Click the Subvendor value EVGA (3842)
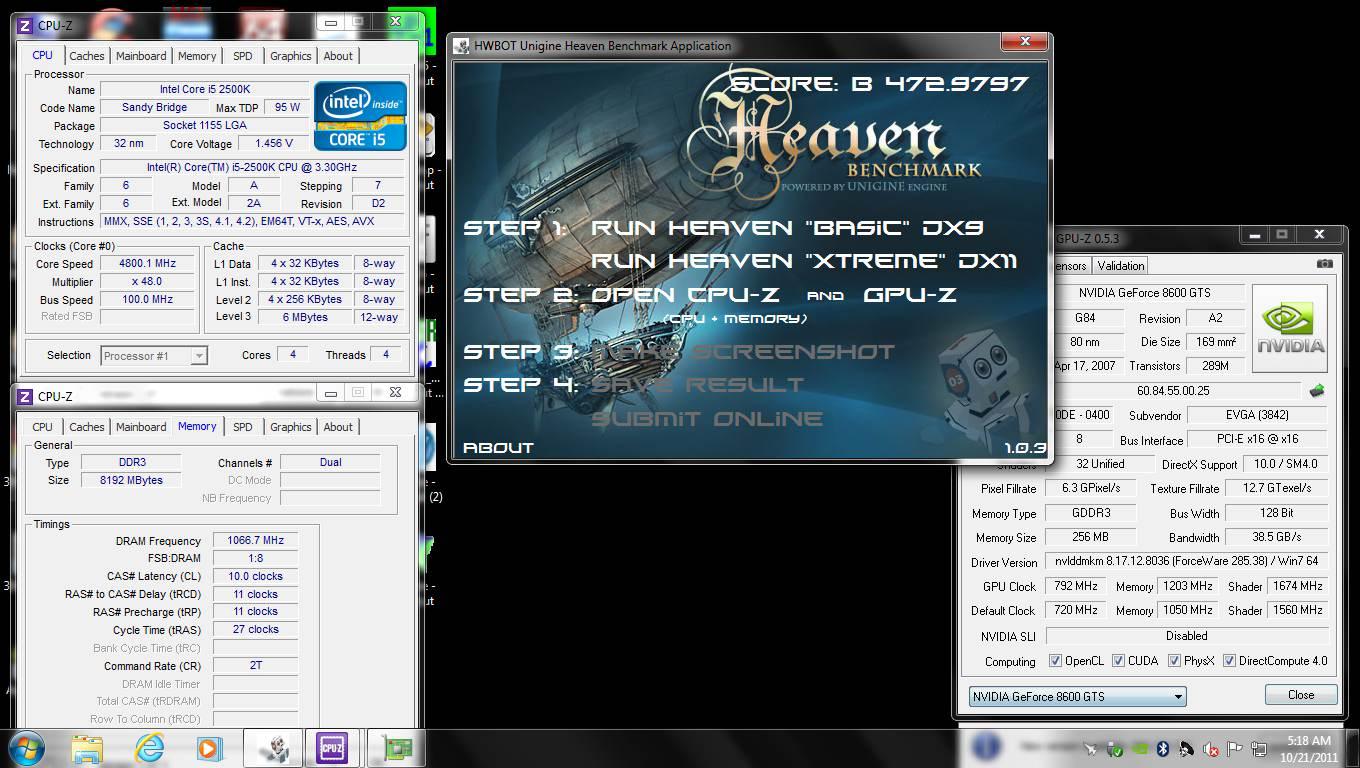 coord(1257,415)
